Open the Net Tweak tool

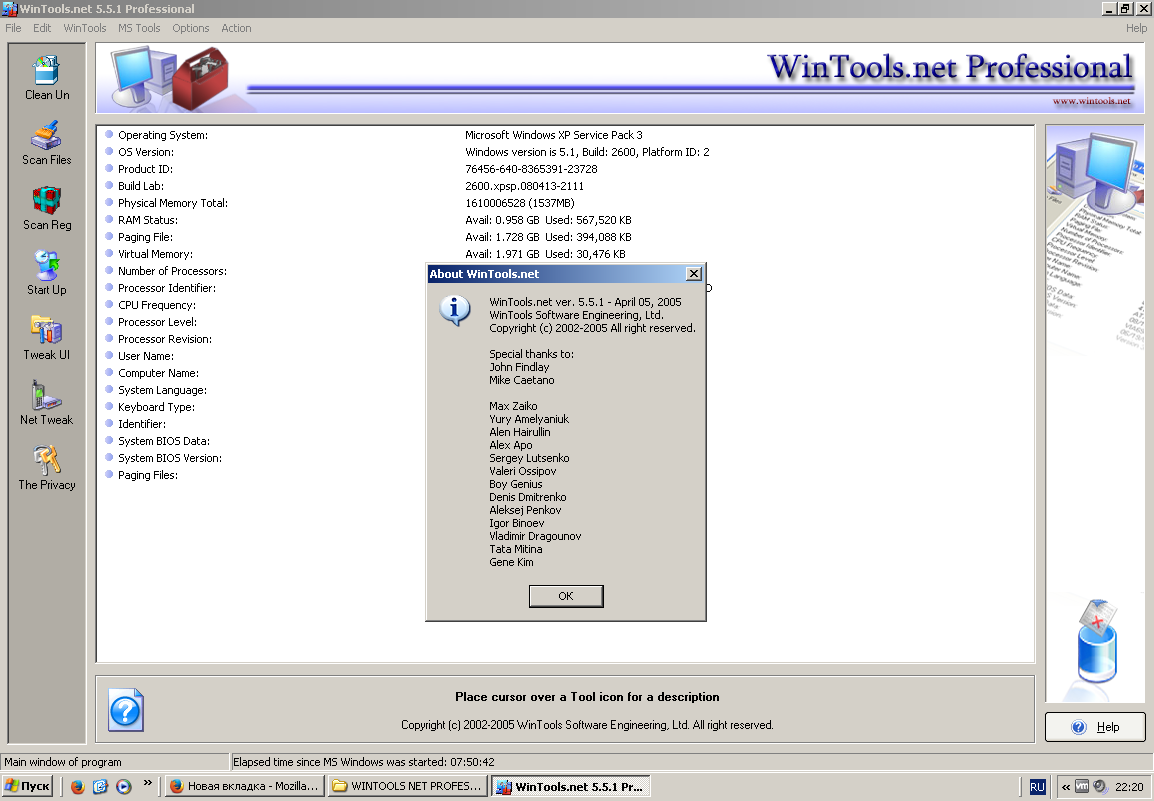pyautogui.click(x=47, y=402)
